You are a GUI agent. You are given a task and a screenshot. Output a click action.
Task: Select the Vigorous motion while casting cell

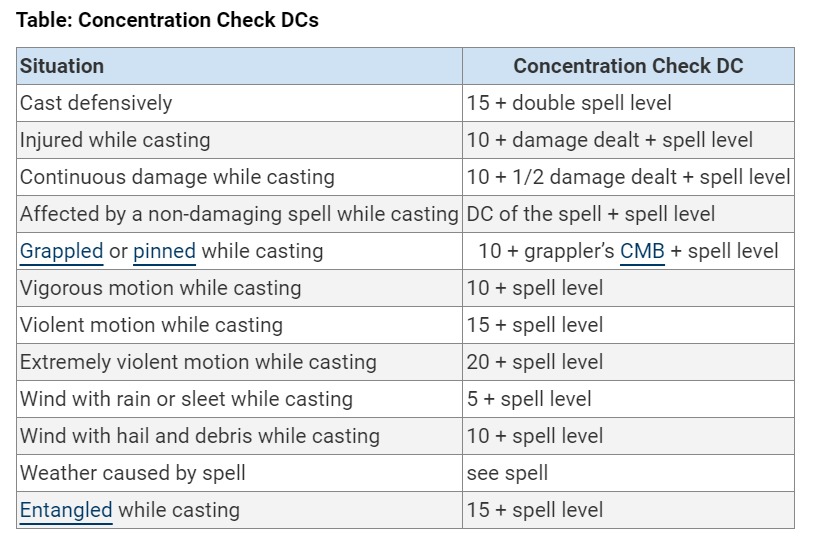click(160, 288)
